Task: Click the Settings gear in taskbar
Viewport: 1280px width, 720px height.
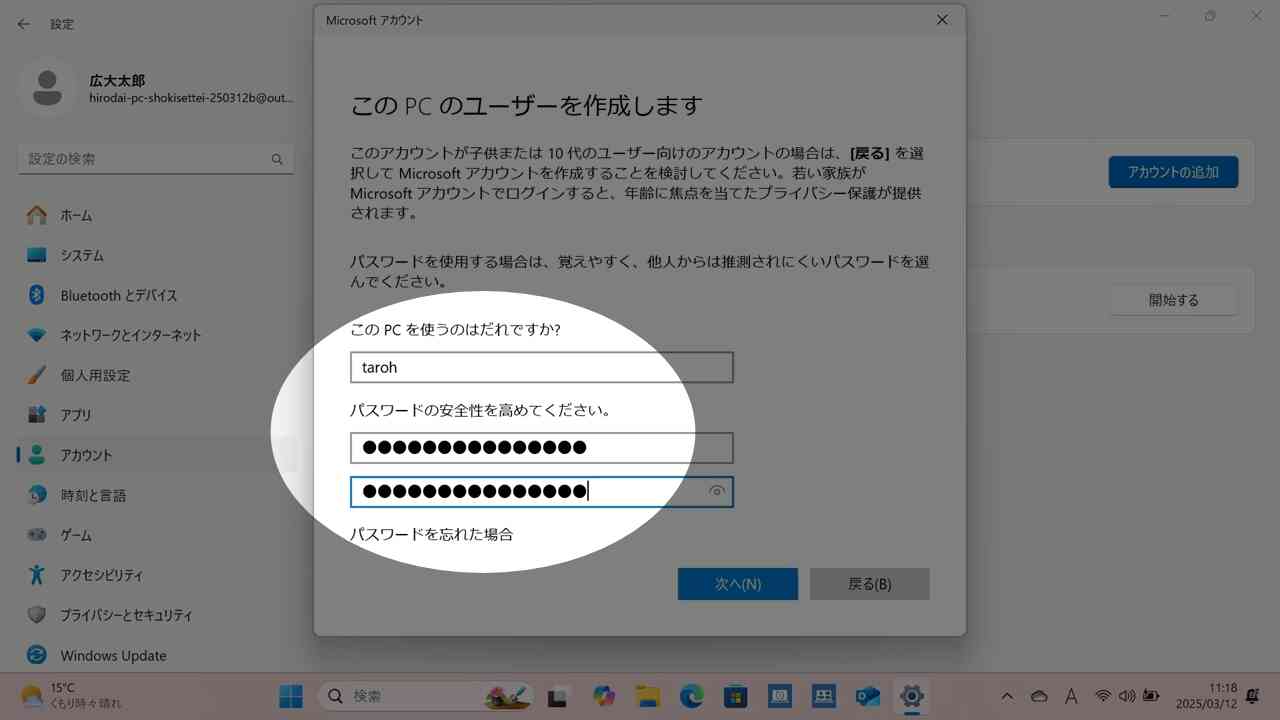Action: 911,696
